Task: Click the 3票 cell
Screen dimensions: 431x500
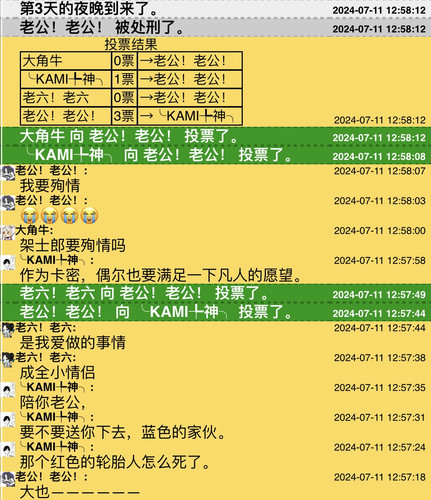Action: click(x=124, y=116)
